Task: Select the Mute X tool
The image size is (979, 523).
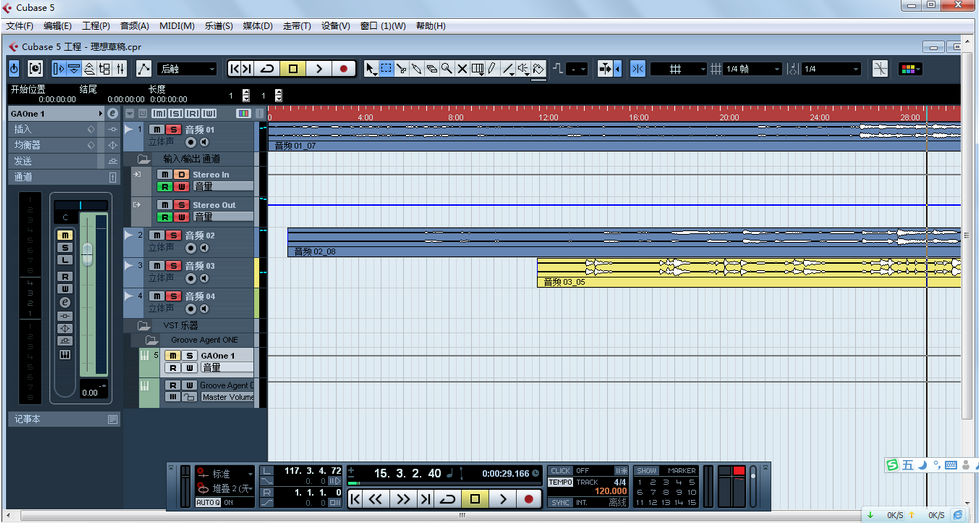Action: [462, 68]
